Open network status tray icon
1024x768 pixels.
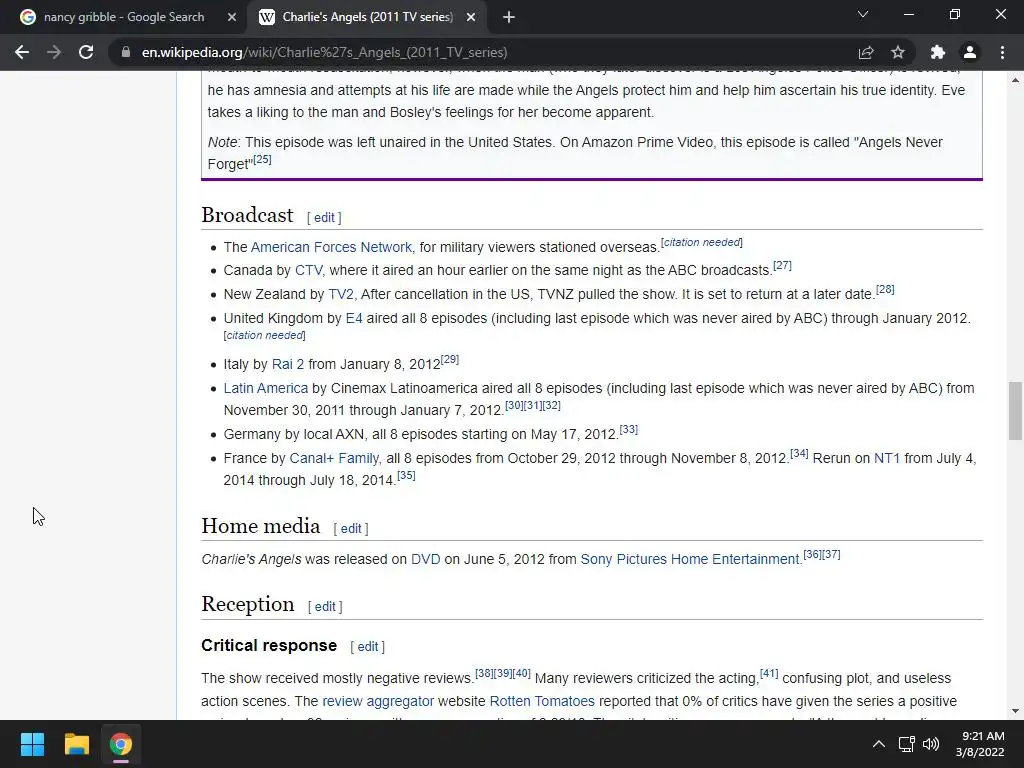click(x=906, y=744)
